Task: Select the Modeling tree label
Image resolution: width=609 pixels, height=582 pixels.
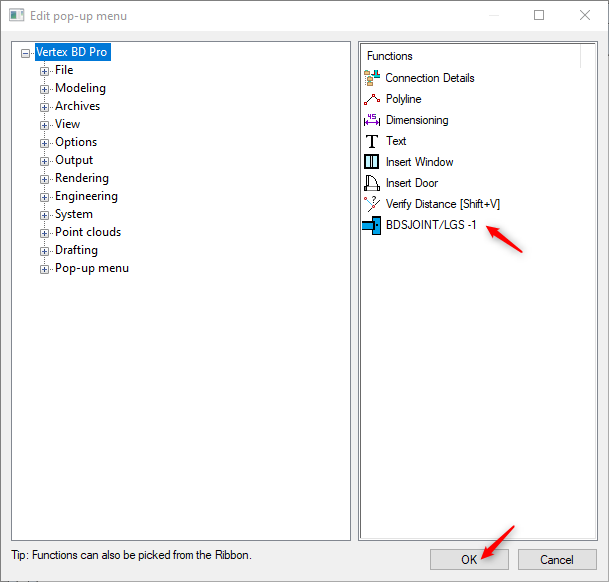Action: (80, 88)
